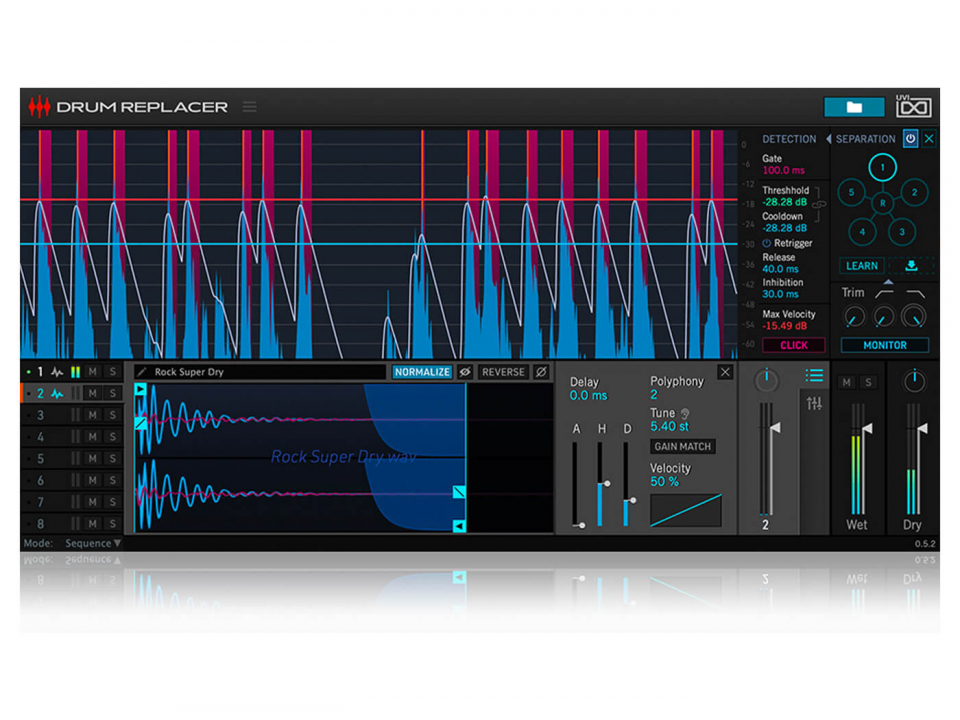This screenshot has height=720, width=960.
Task: Solo slot 1 with its S button
Action: pos(113,372)
